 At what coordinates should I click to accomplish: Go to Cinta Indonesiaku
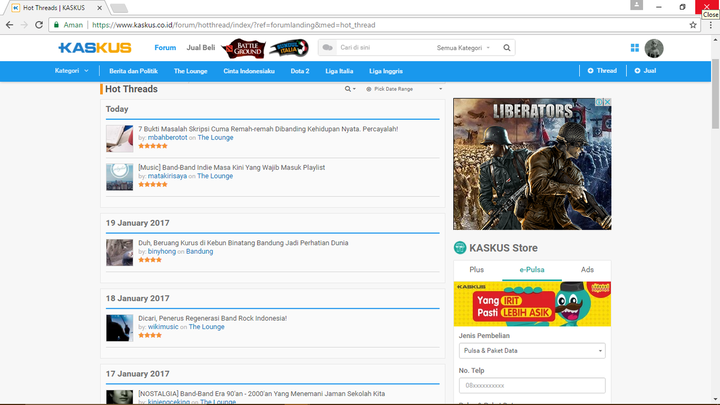click(249, 71)
